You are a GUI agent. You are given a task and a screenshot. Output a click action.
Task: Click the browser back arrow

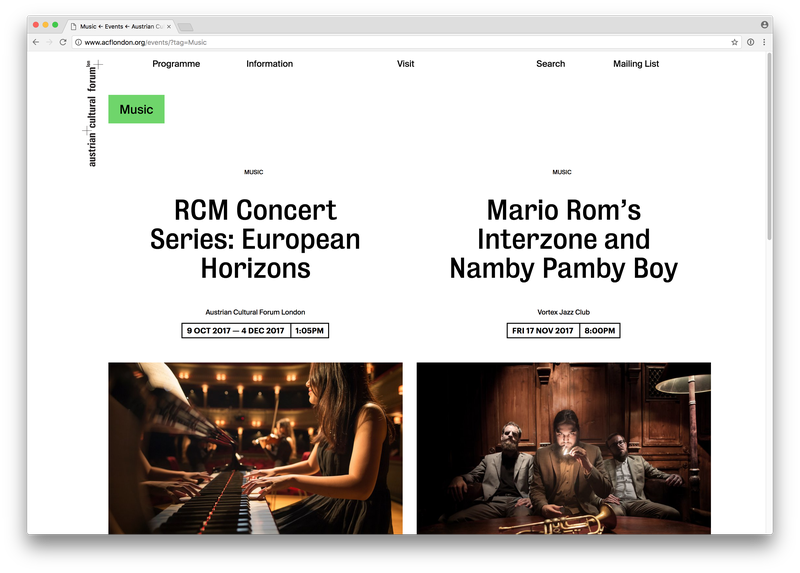[x=36, y=42]
